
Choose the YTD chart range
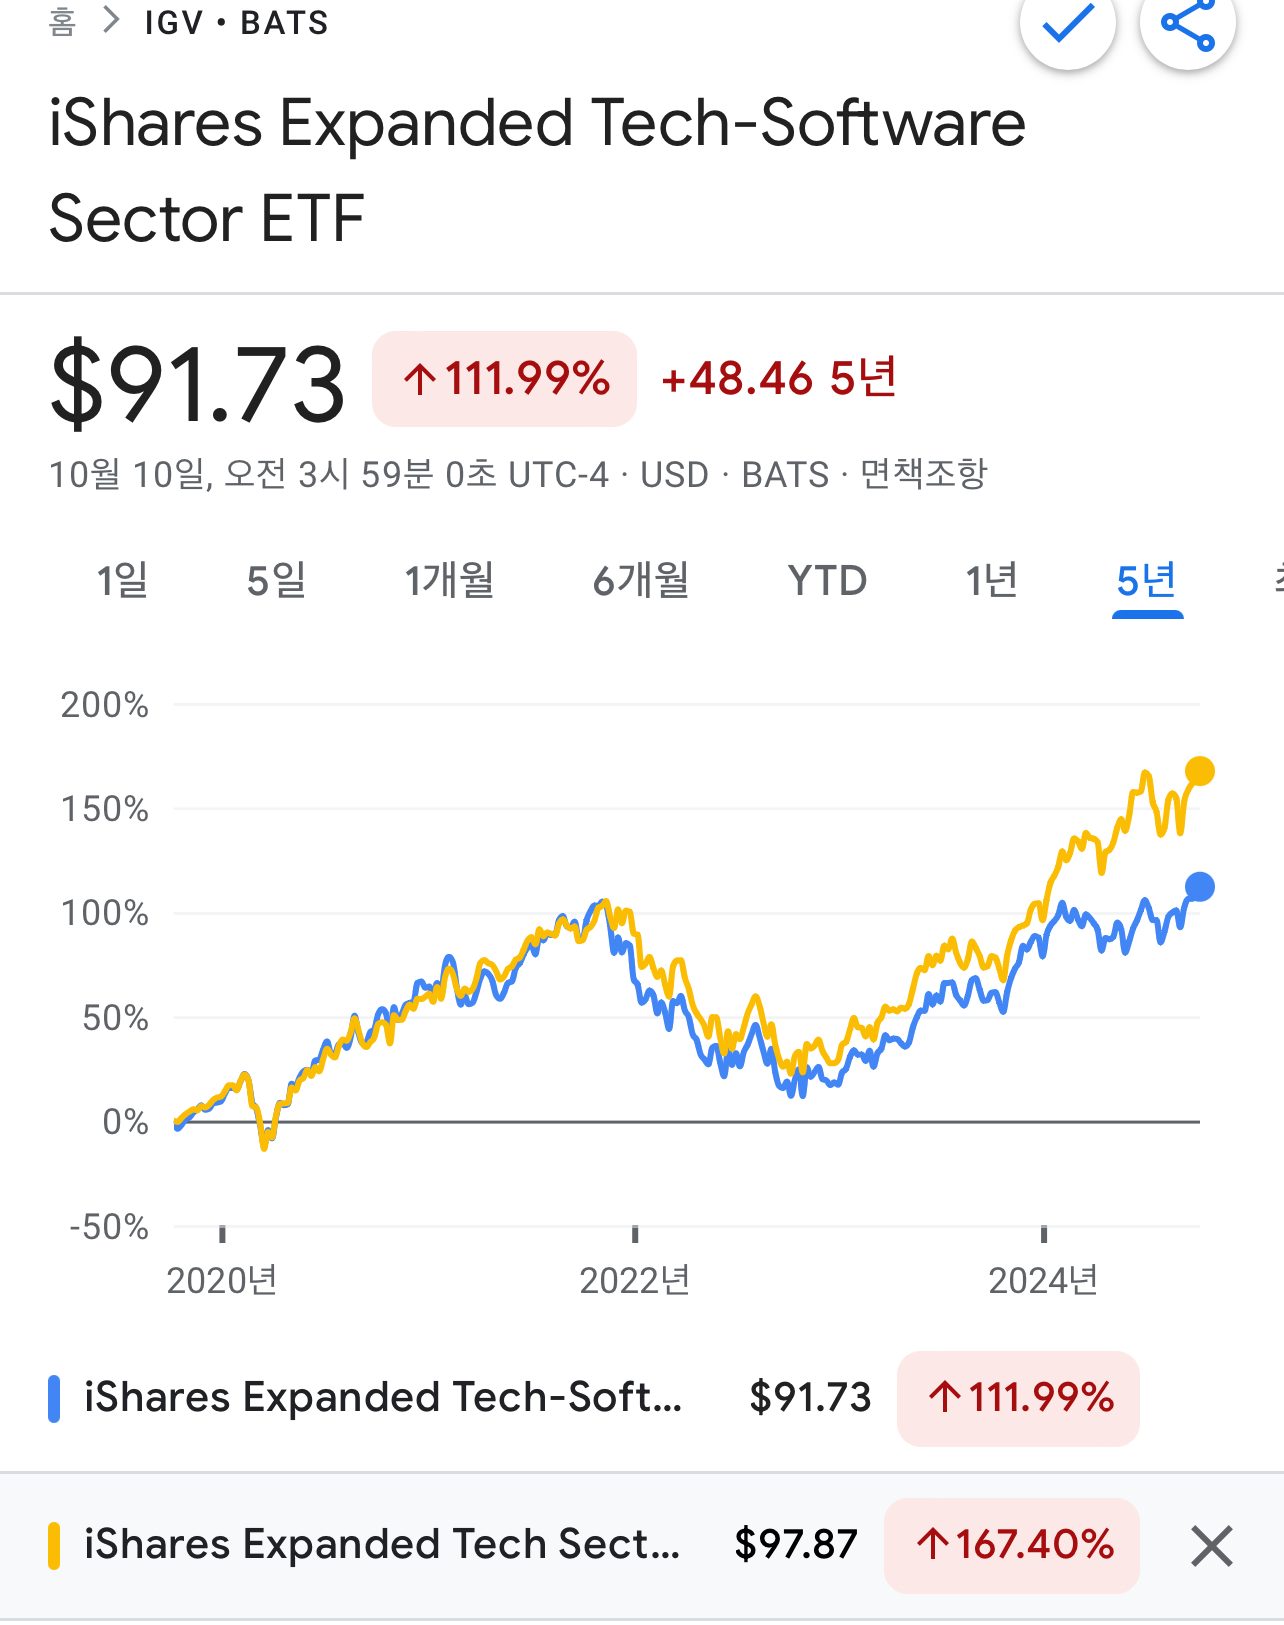coord(827,580)
